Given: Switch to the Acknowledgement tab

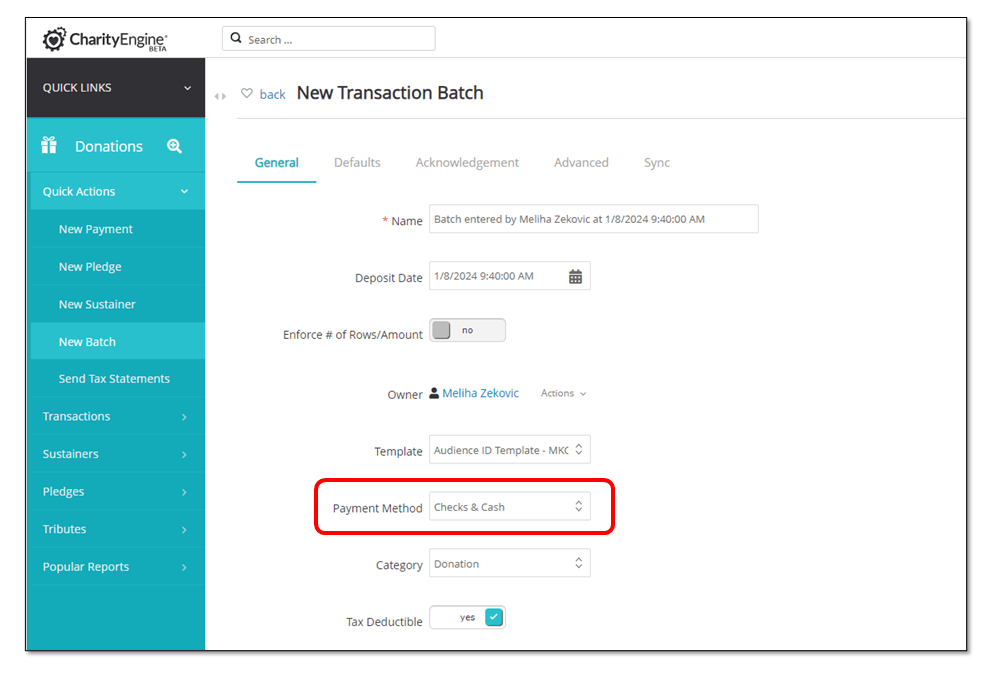Looking at the screenshot, I should point(467,162).
